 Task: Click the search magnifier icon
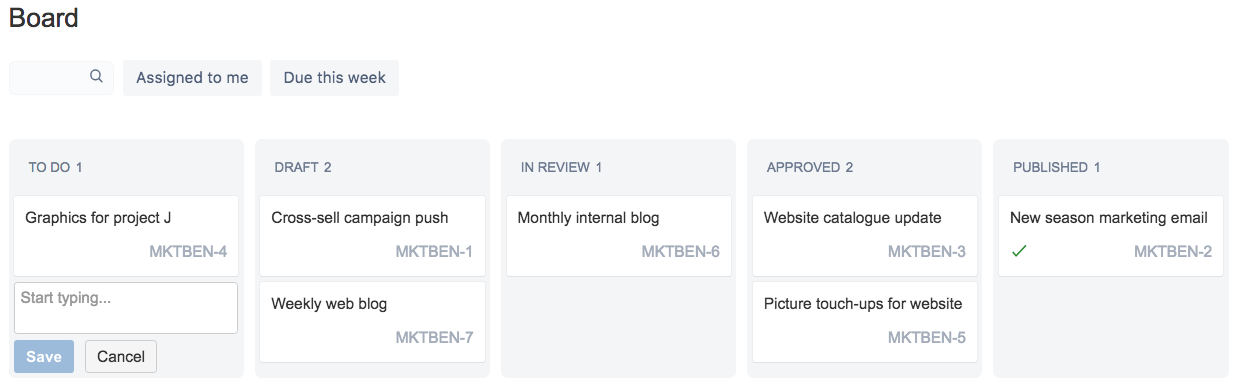(96, 76)
